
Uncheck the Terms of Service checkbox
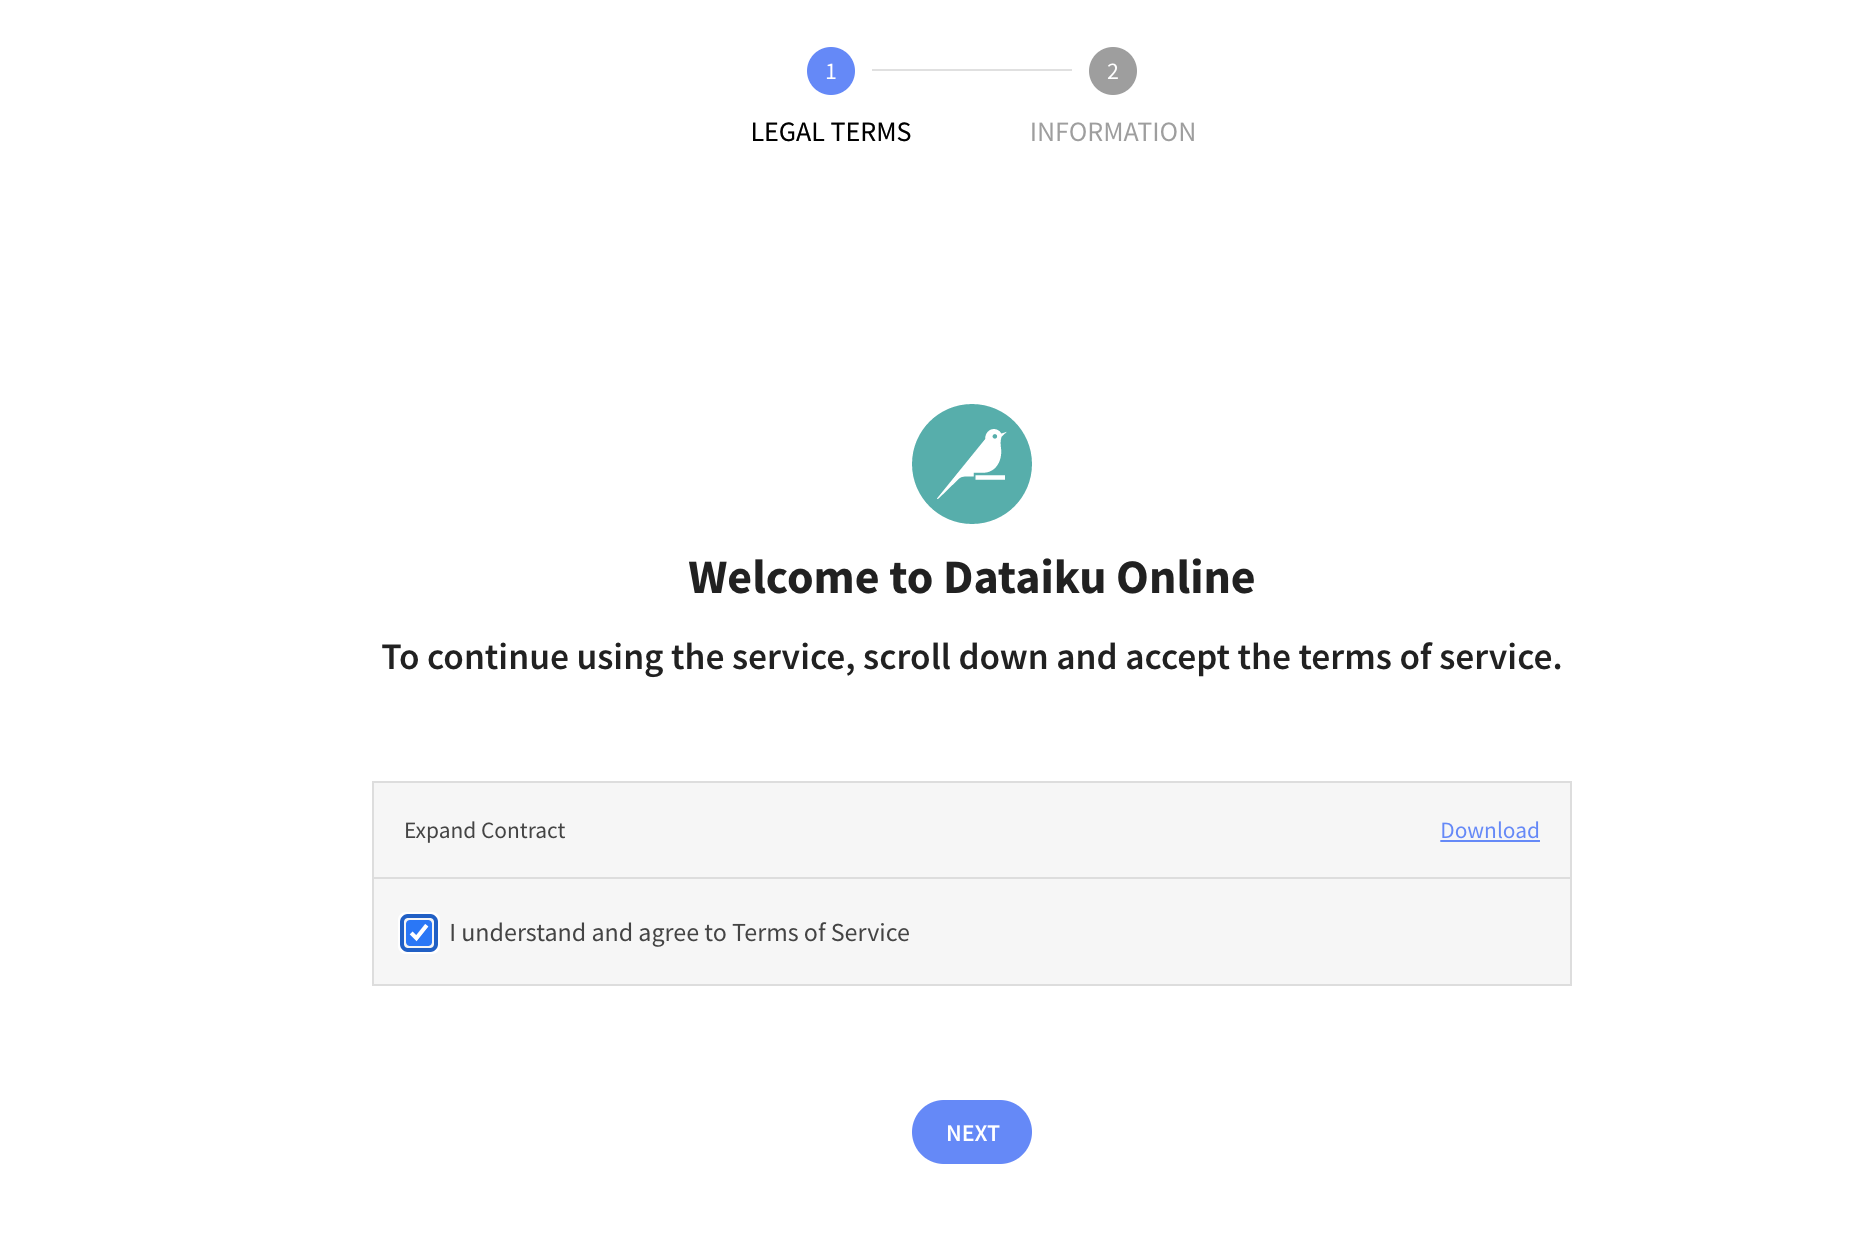click(x=419, y=933)
